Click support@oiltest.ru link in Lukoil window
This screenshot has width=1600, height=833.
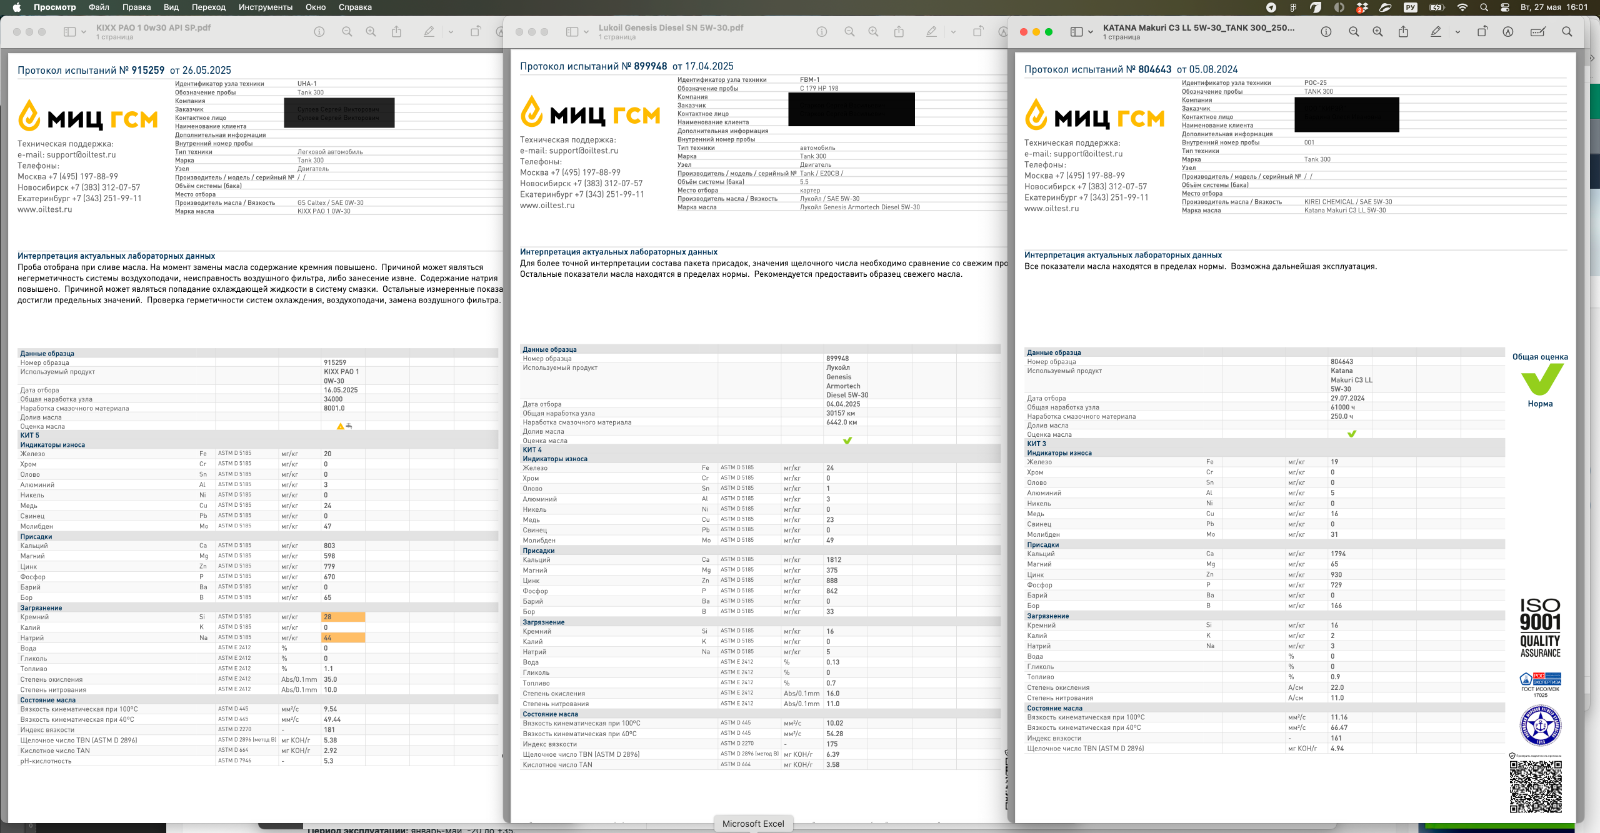585,151
